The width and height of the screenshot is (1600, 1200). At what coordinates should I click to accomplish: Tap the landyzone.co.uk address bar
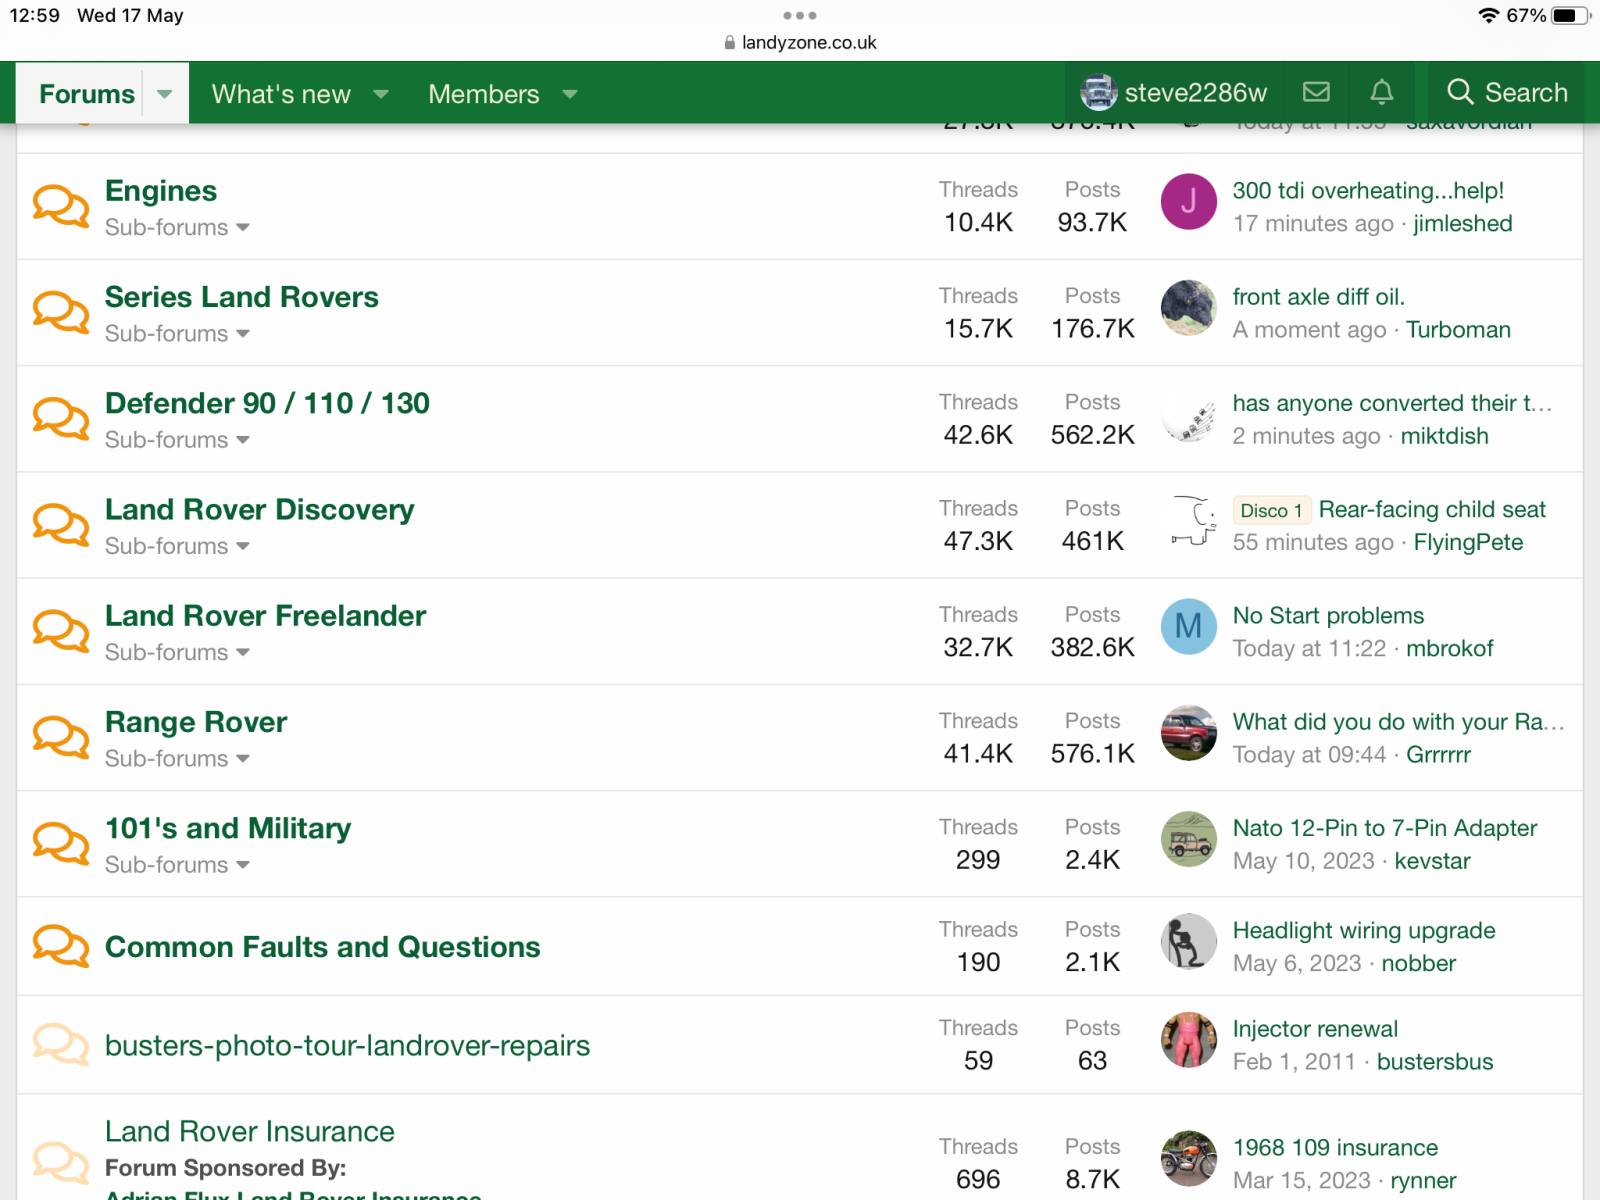point(800,42)
